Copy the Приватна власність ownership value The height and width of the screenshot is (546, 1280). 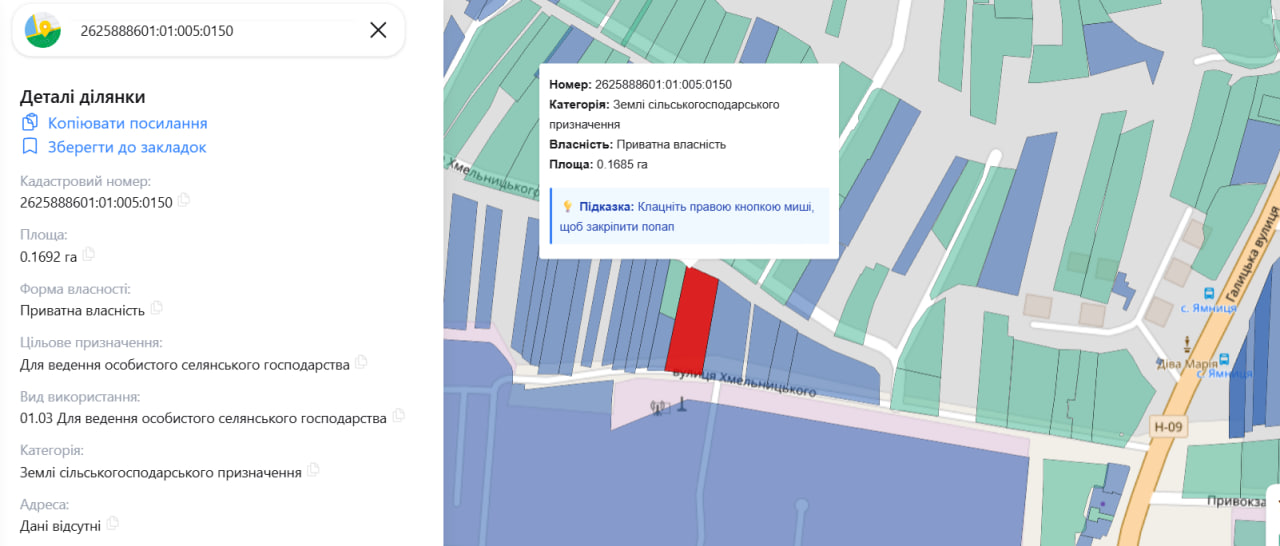pyautogui.click(x=156, y=308)
